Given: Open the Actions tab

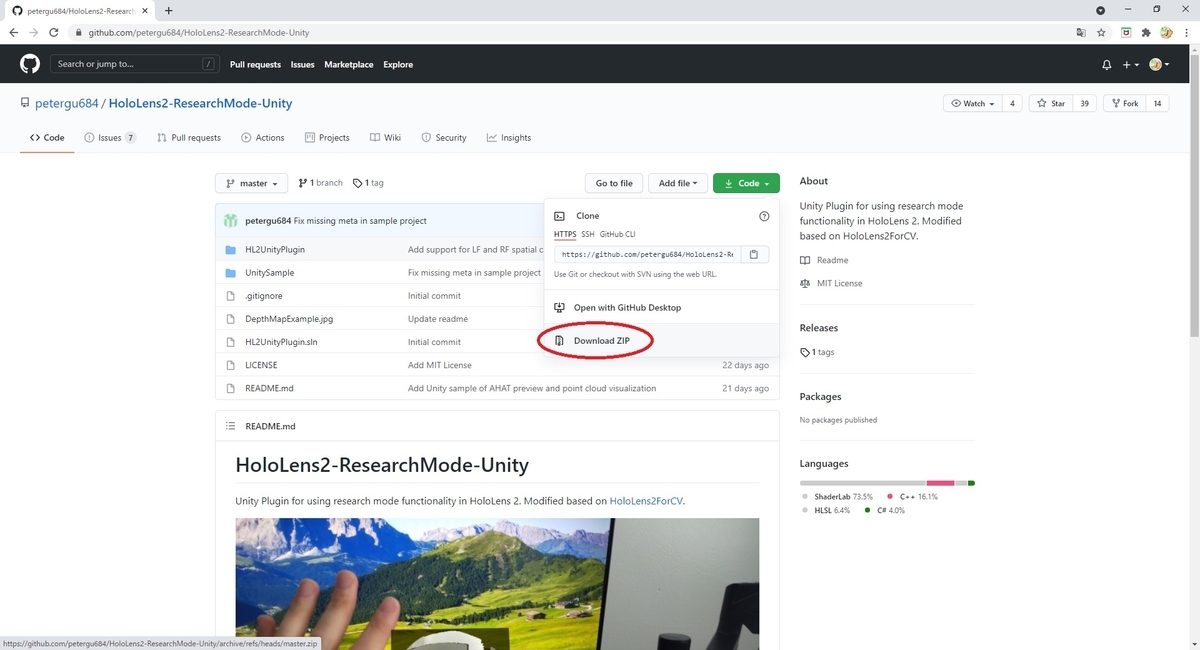Looking at the screenshot, I should 263,138.
